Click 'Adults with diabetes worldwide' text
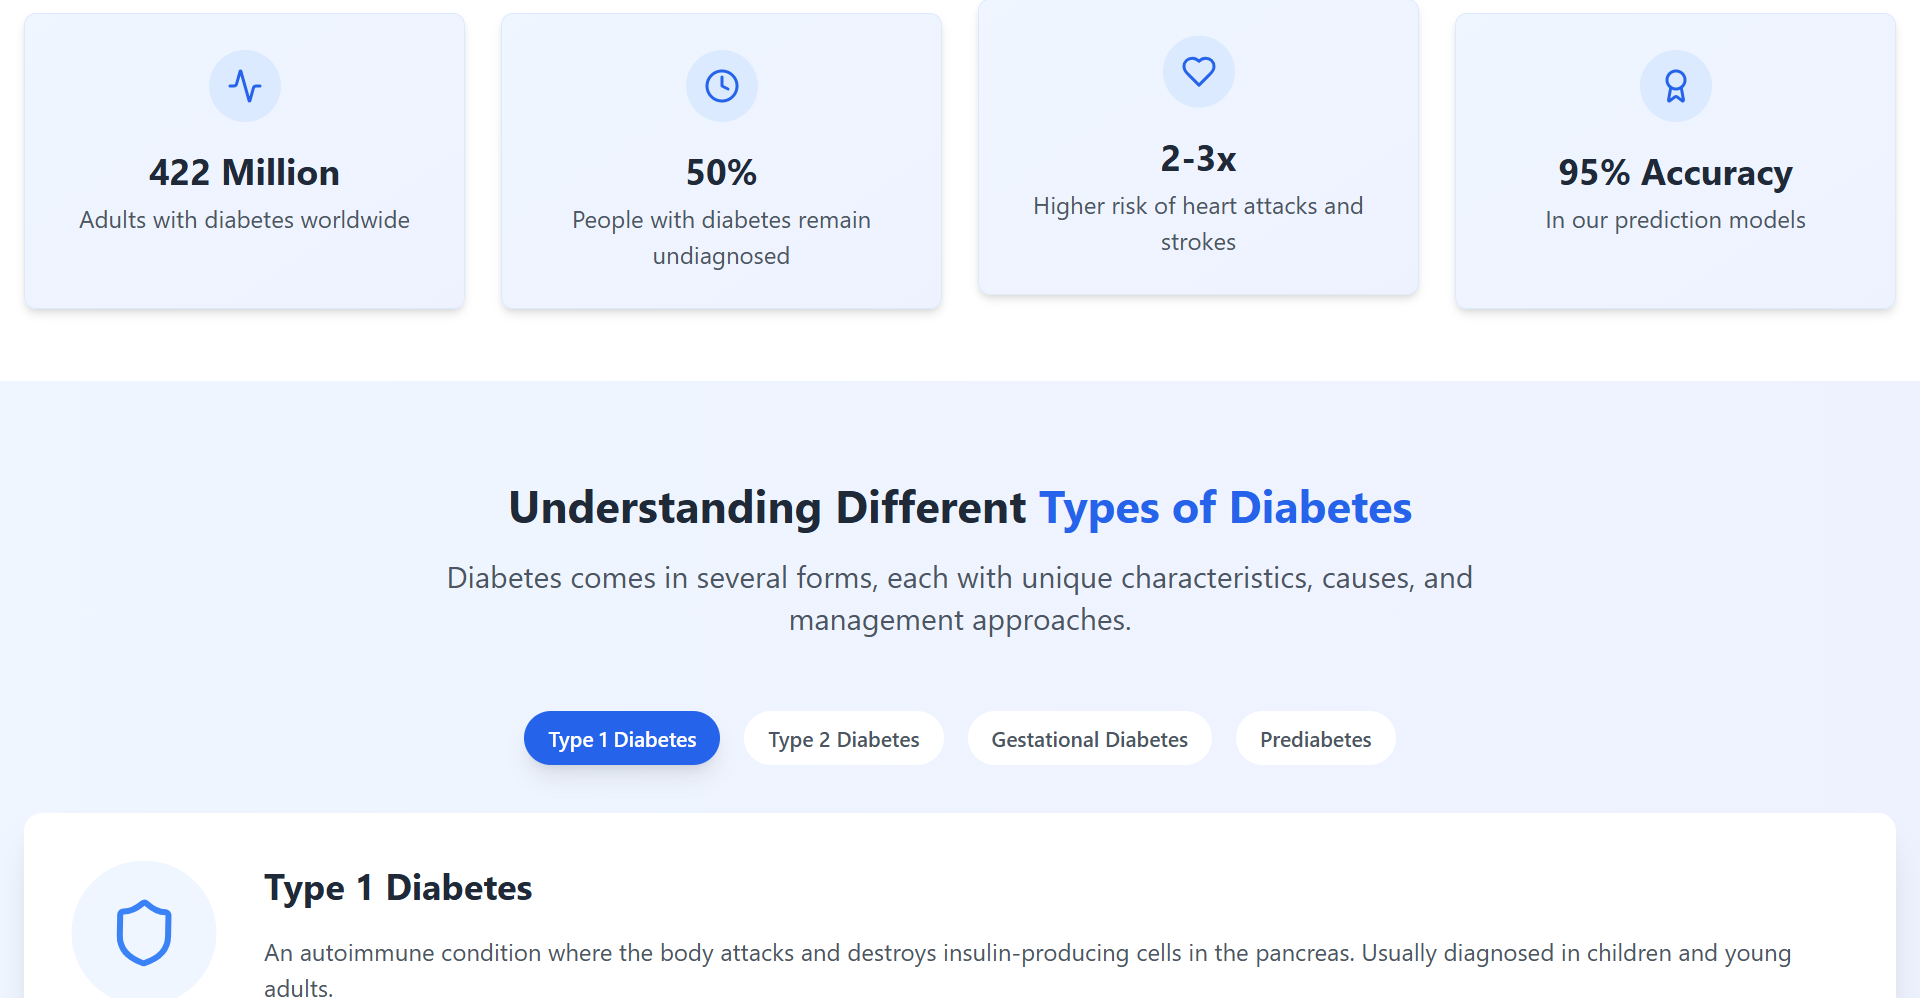 [x=245, y=220]
